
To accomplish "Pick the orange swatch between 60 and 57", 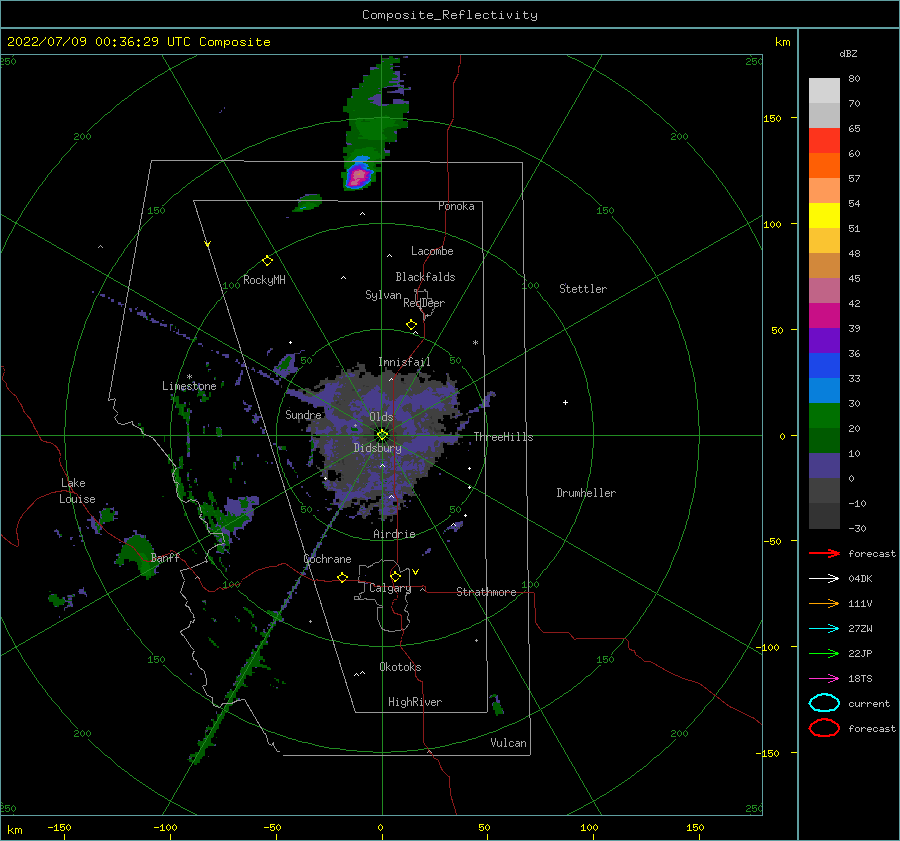I will pos(824,165).
